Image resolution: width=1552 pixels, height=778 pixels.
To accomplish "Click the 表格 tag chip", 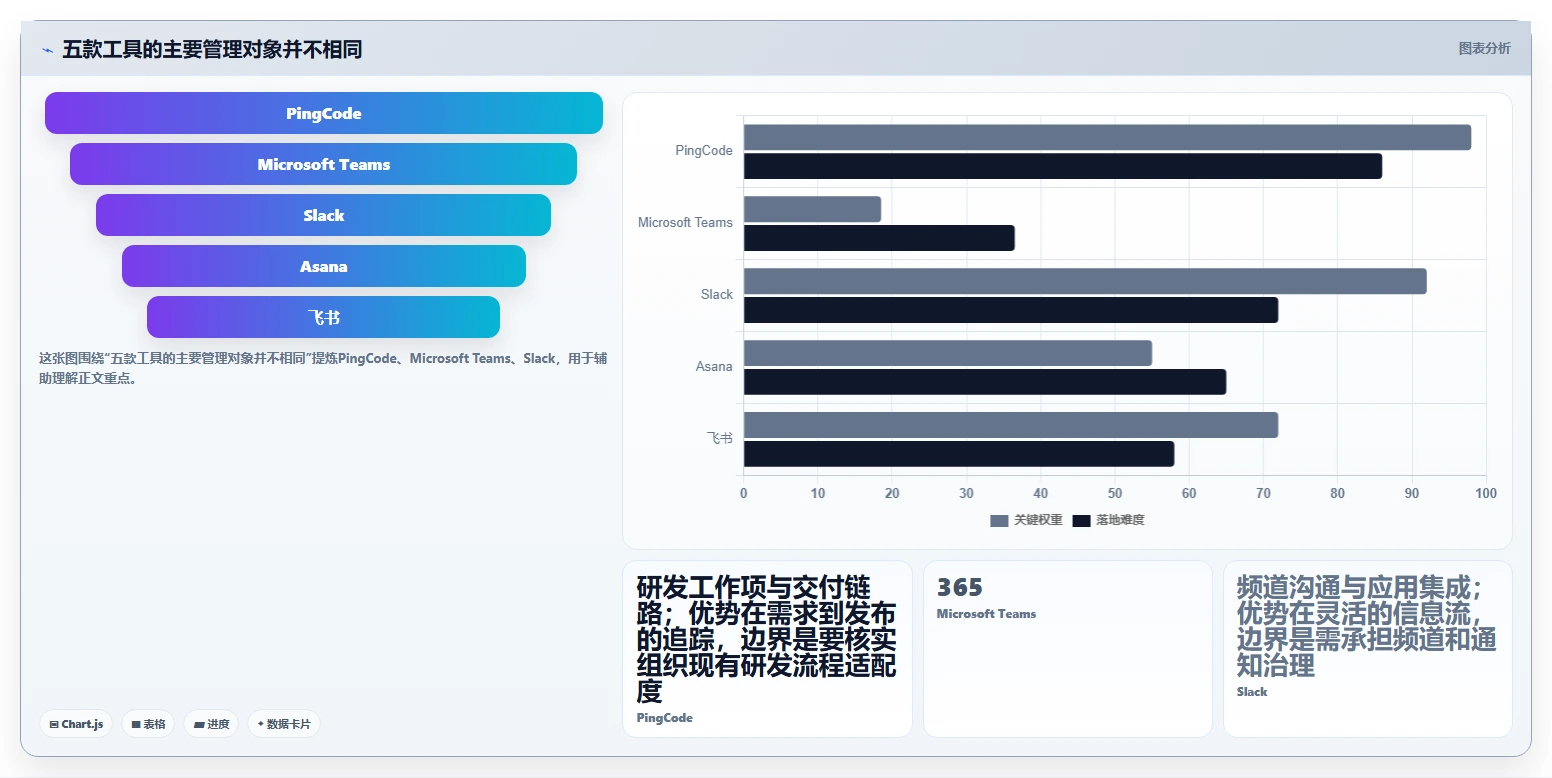I will [148, 724].
